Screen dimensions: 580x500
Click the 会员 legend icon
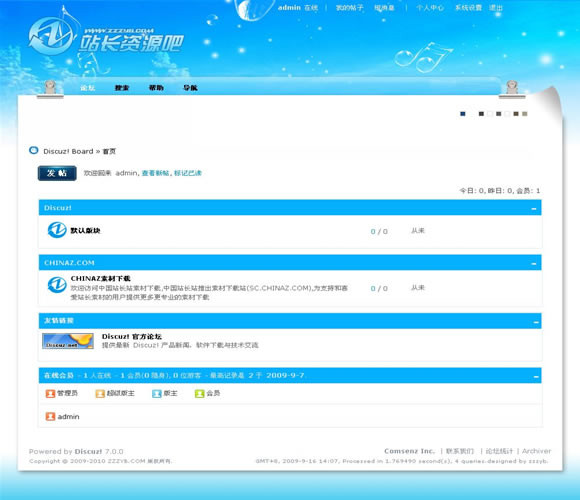coord(199,393)
